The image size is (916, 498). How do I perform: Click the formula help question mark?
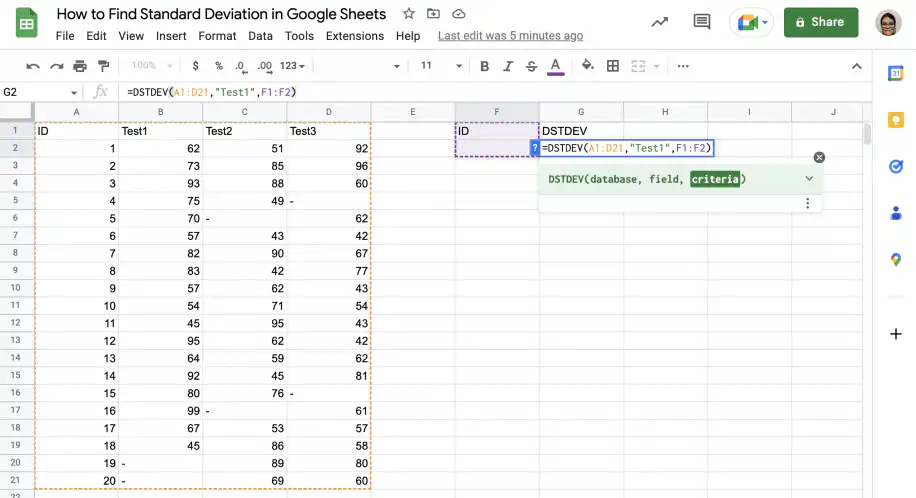(x=535, y=148)
